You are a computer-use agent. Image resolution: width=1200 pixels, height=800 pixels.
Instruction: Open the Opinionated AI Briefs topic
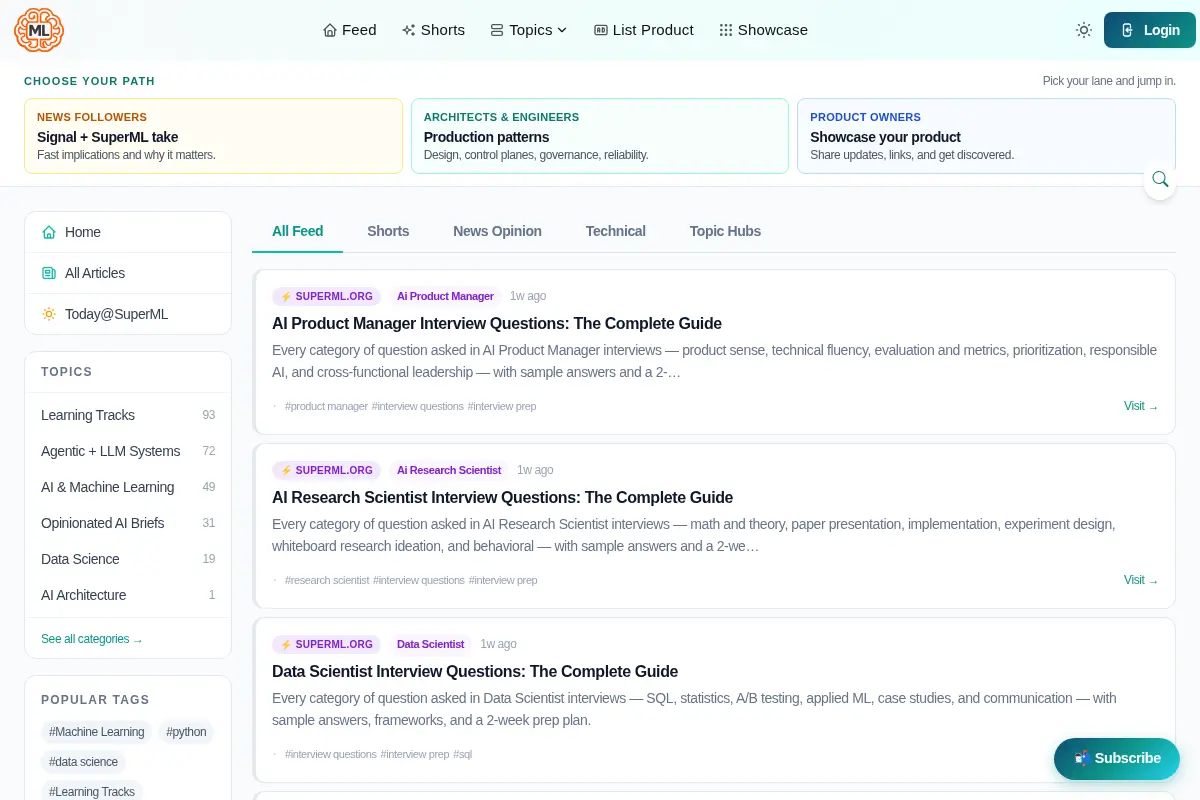[128, 523]
